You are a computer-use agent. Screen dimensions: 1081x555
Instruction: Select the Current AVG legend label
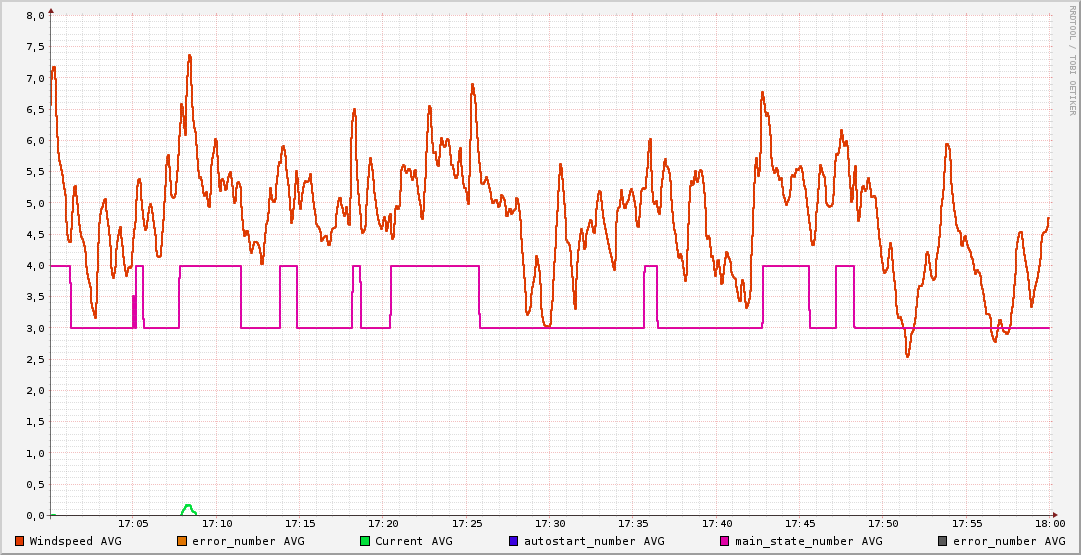413,541
